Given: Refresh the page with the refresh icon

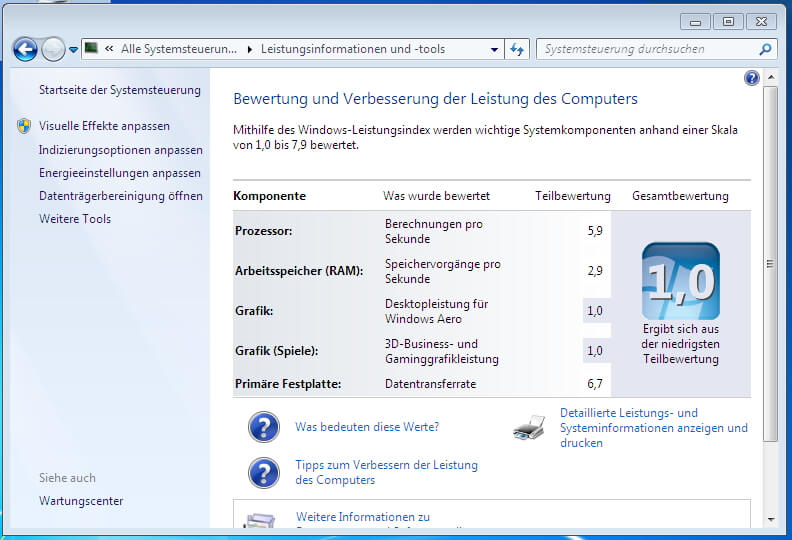Looking at the screenshot, I should tap(517, 49).
